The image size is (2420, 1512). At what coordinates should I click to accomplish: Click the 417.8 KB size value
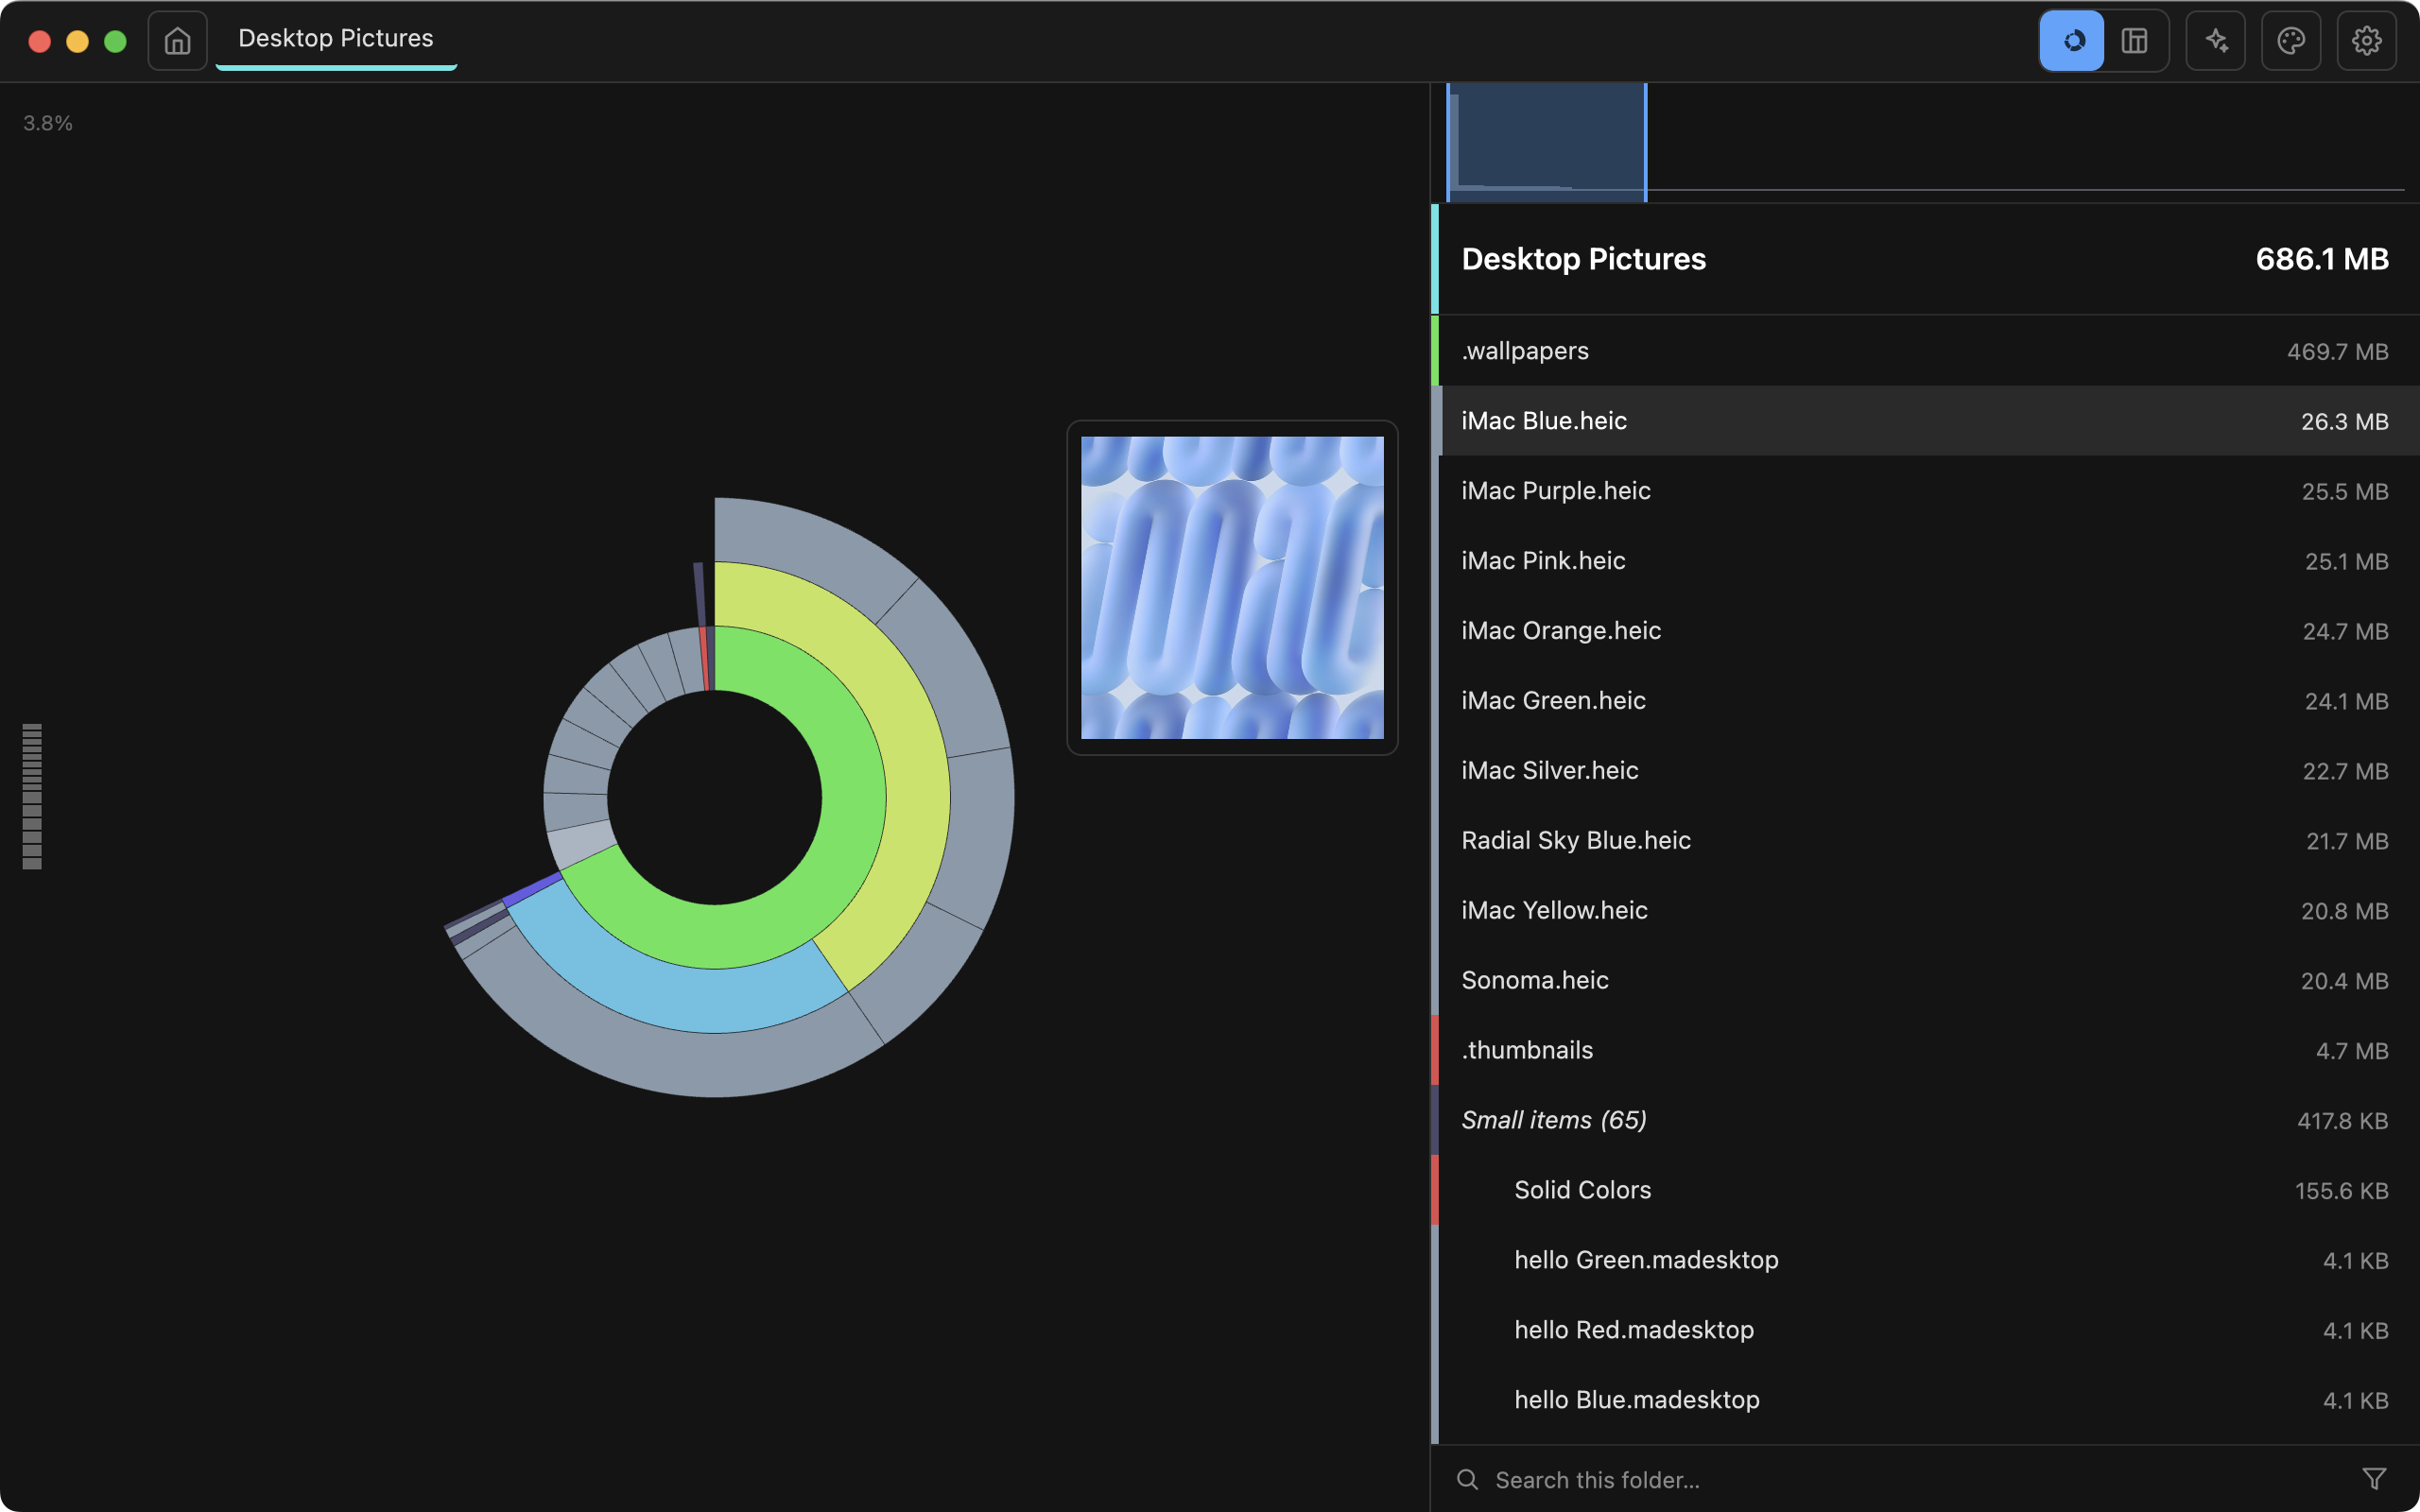pyautogui.click(x=2342, y=1121)
